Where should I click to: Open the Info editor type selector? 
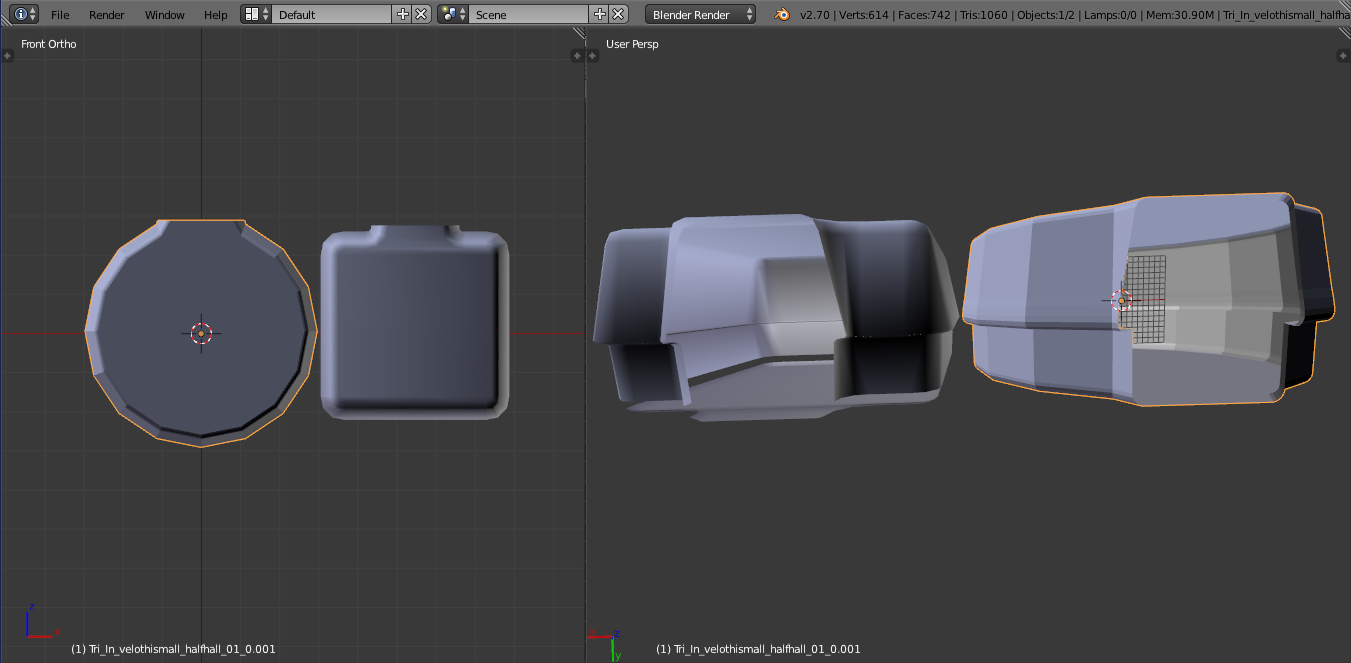coord(26,14)
